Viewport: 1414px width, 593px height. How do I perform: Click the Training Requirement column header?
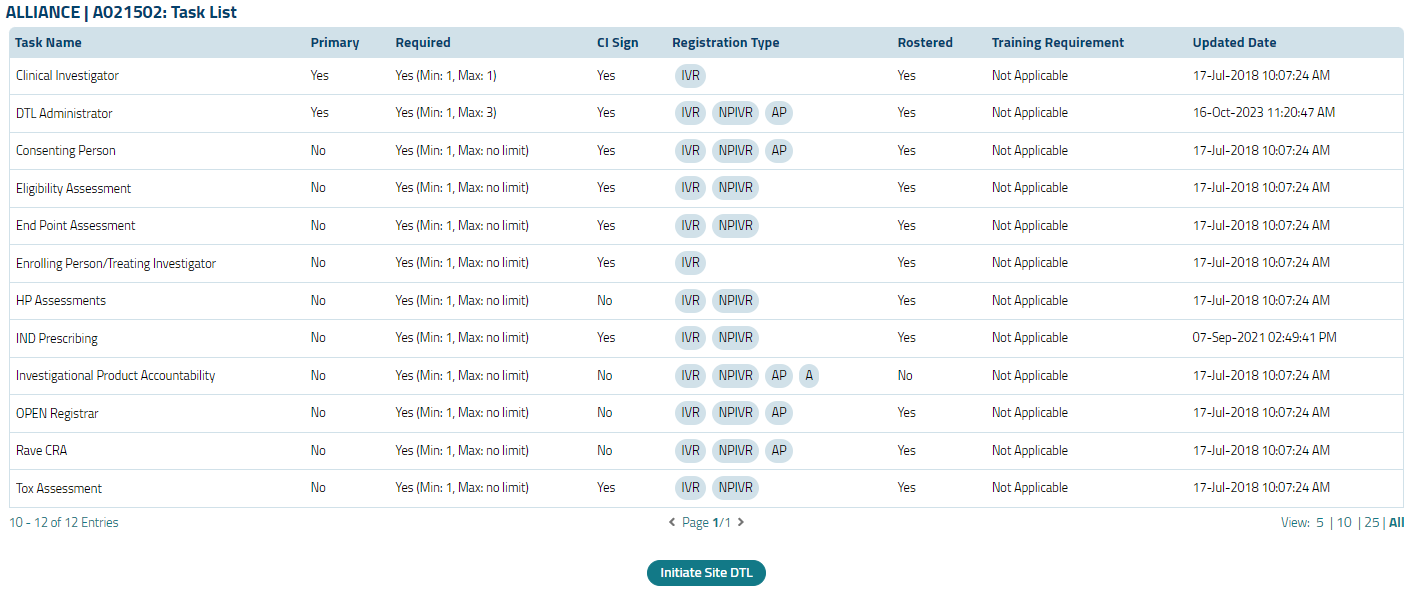click(x=1057, y=43)
